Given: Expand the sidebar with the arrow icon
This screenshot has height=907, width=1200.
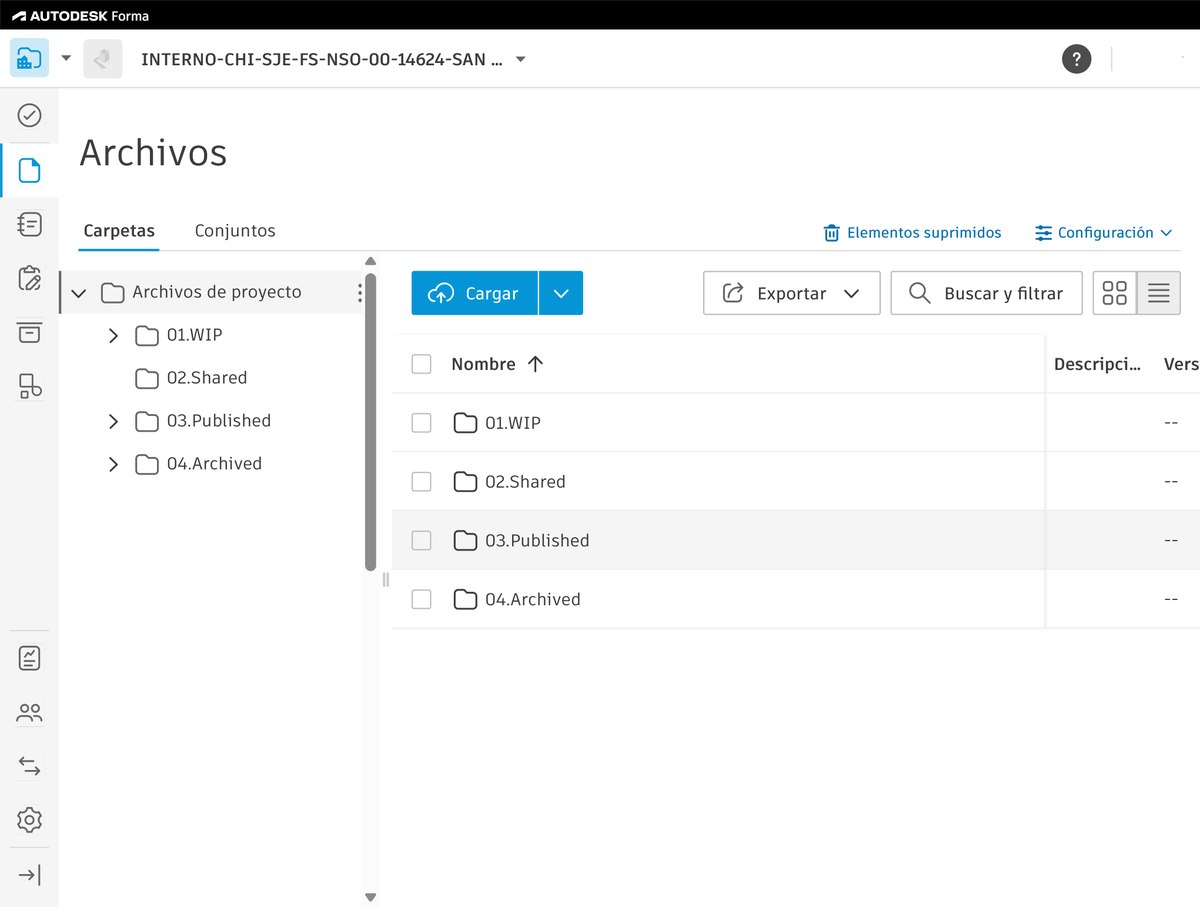Looking at the screenshot, I should [30, 876].
